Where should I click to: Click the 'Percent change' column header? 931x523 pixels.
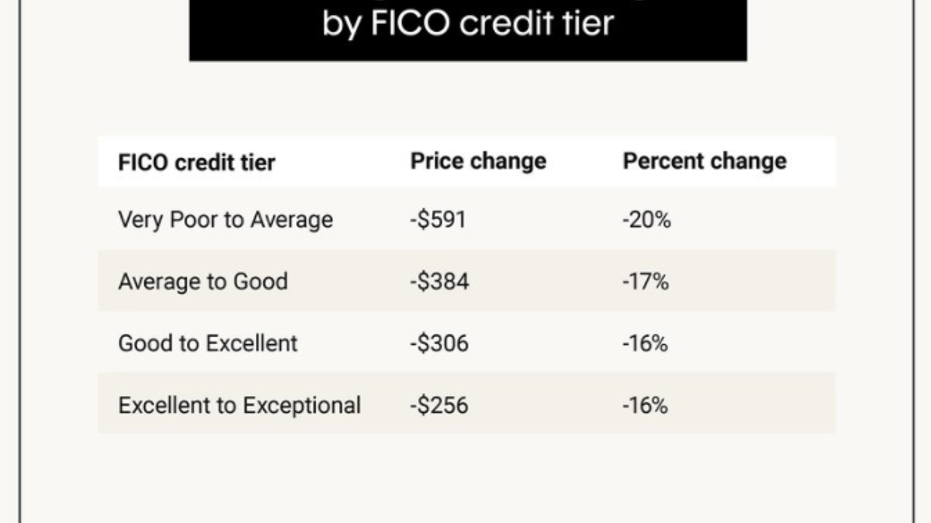(704, 161)
